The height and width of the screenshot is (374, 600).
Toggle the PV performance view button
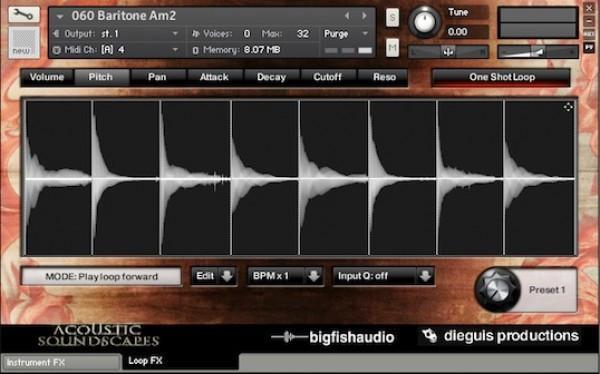[589, 47]
